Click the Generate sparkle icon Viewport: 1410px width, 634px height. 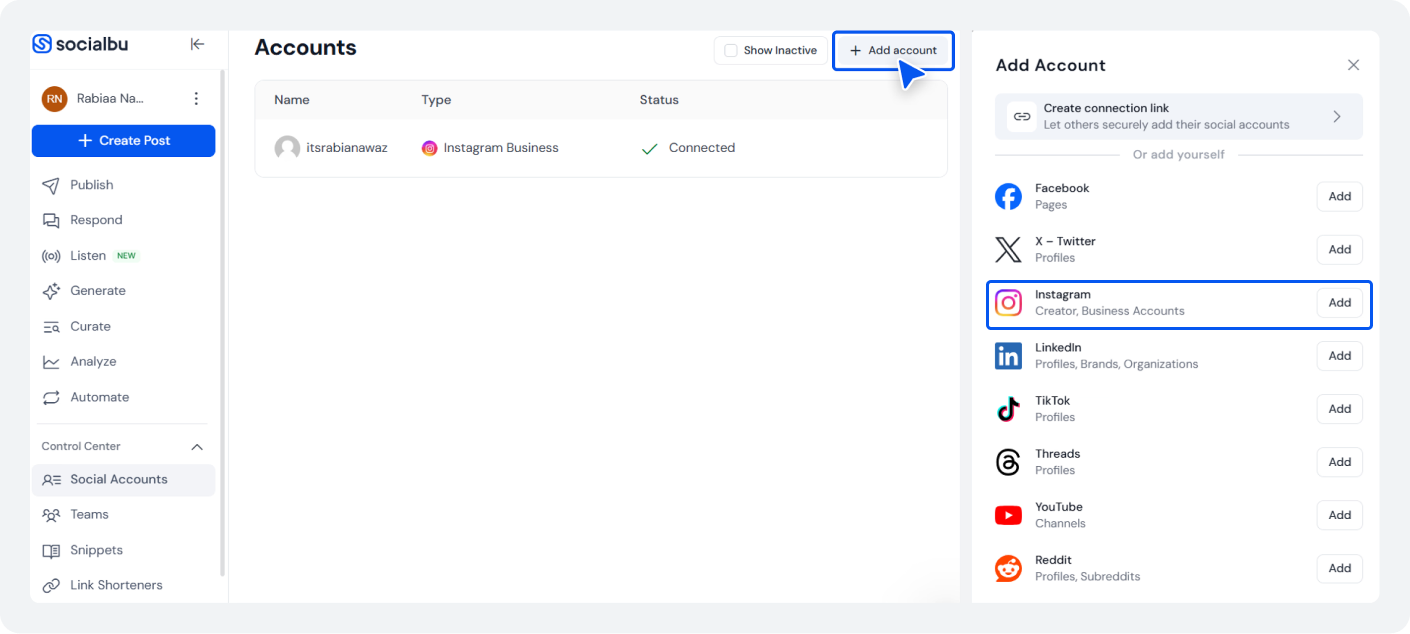(x=51, y=291)
